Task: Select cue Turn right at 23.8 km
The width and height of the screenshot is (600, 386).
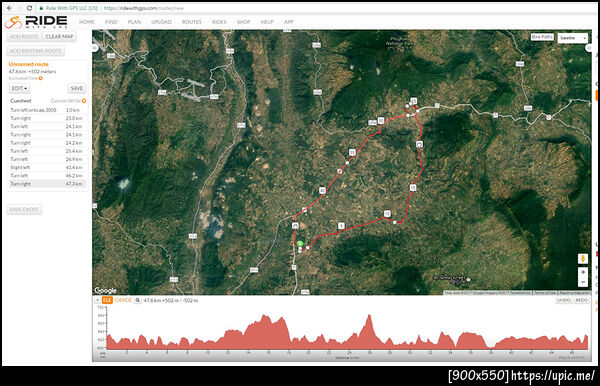Action: click(x=47, y=118)
